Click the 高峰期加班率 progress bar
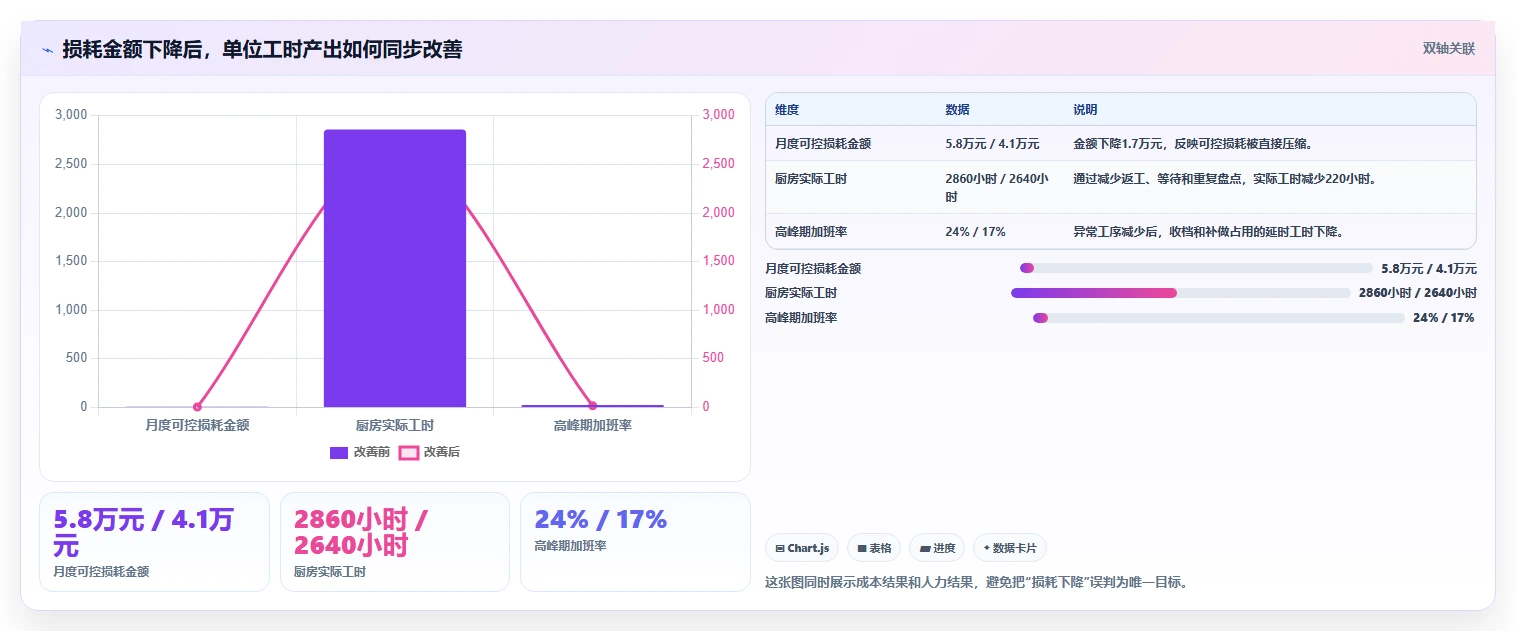Image resolution: width=1516 pixels, height=631 pixels. click(x=1219, y=318)
